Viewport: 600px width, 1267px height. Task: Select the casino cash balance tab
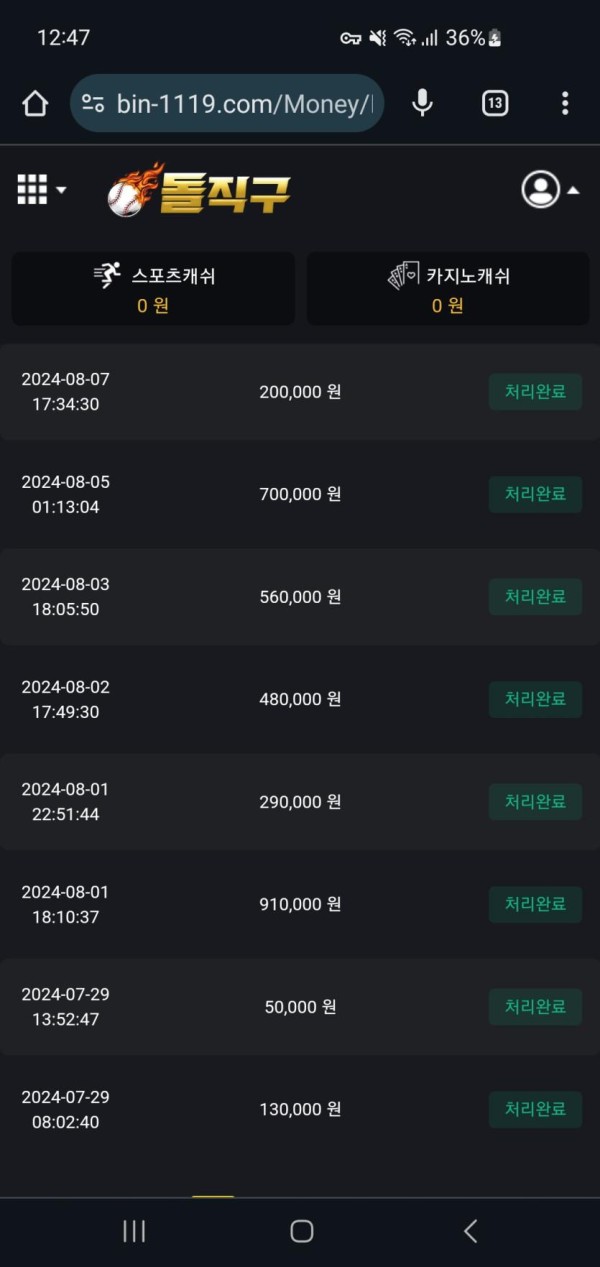click(447, 289)
